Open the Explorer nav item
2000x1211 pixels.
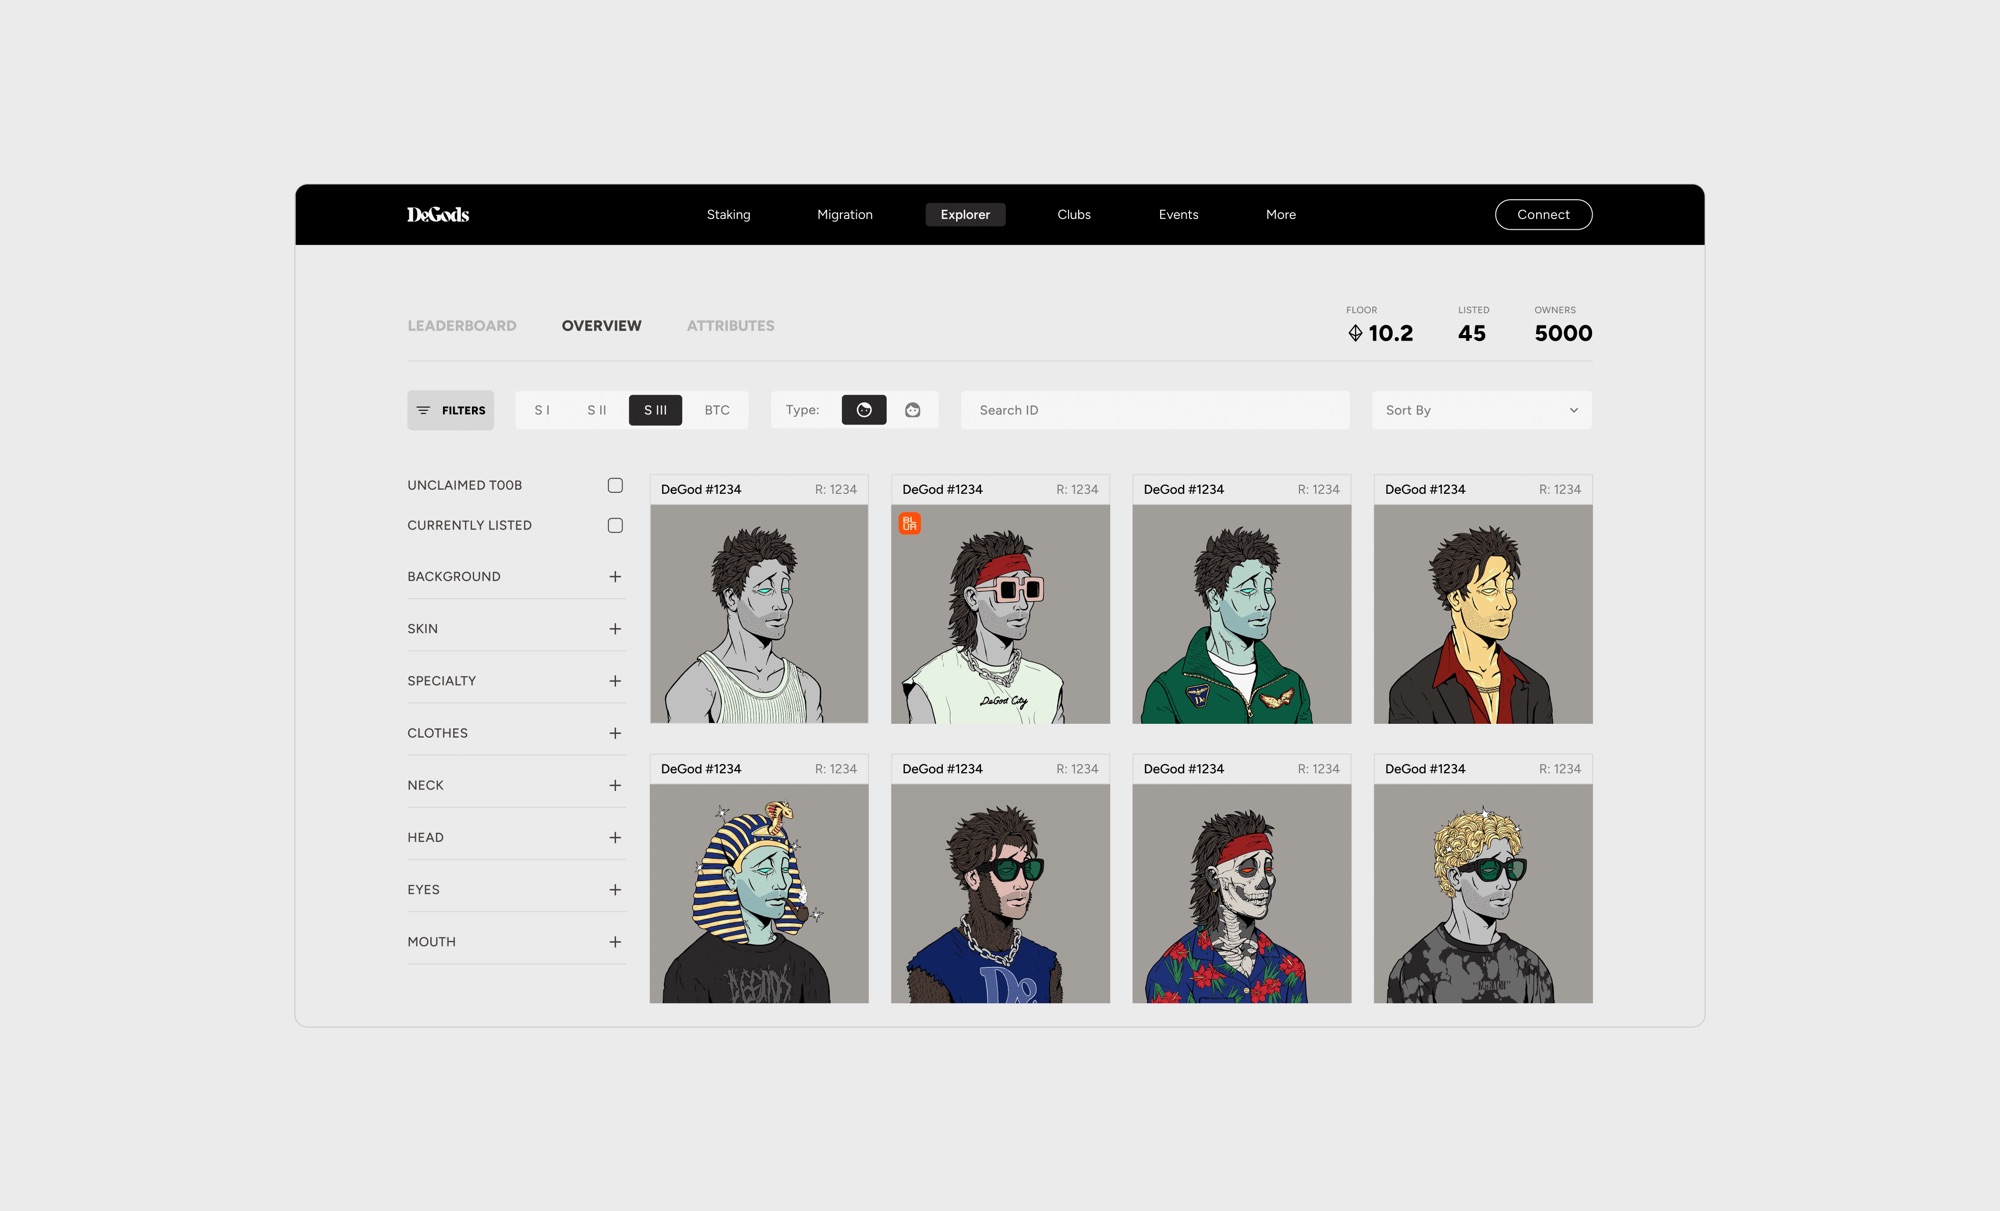coord(965,214)
